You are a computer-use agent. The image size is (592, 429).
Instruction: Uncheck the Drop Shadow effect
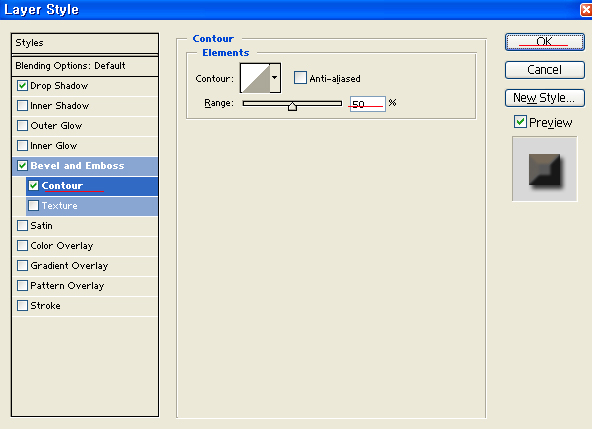22,86
